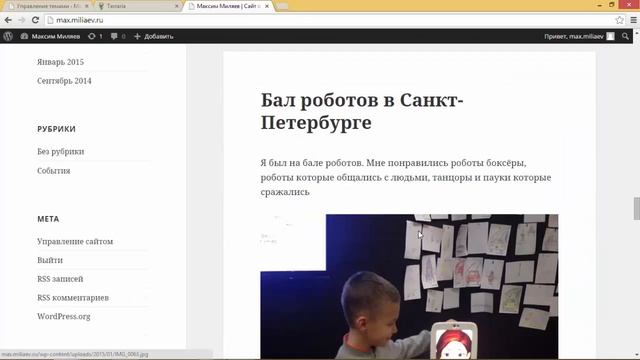
Task: Open the Январь 2015 archive
Action: pyautogui.click(x=60, y=62)
